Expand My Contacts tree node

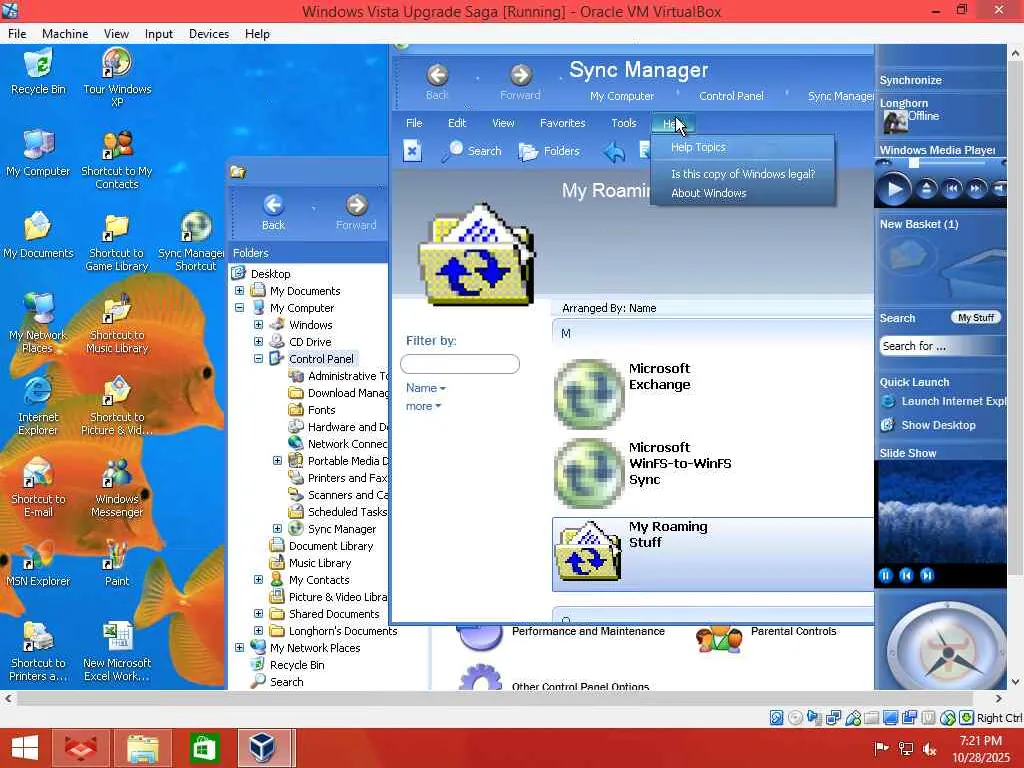[259, 579]
